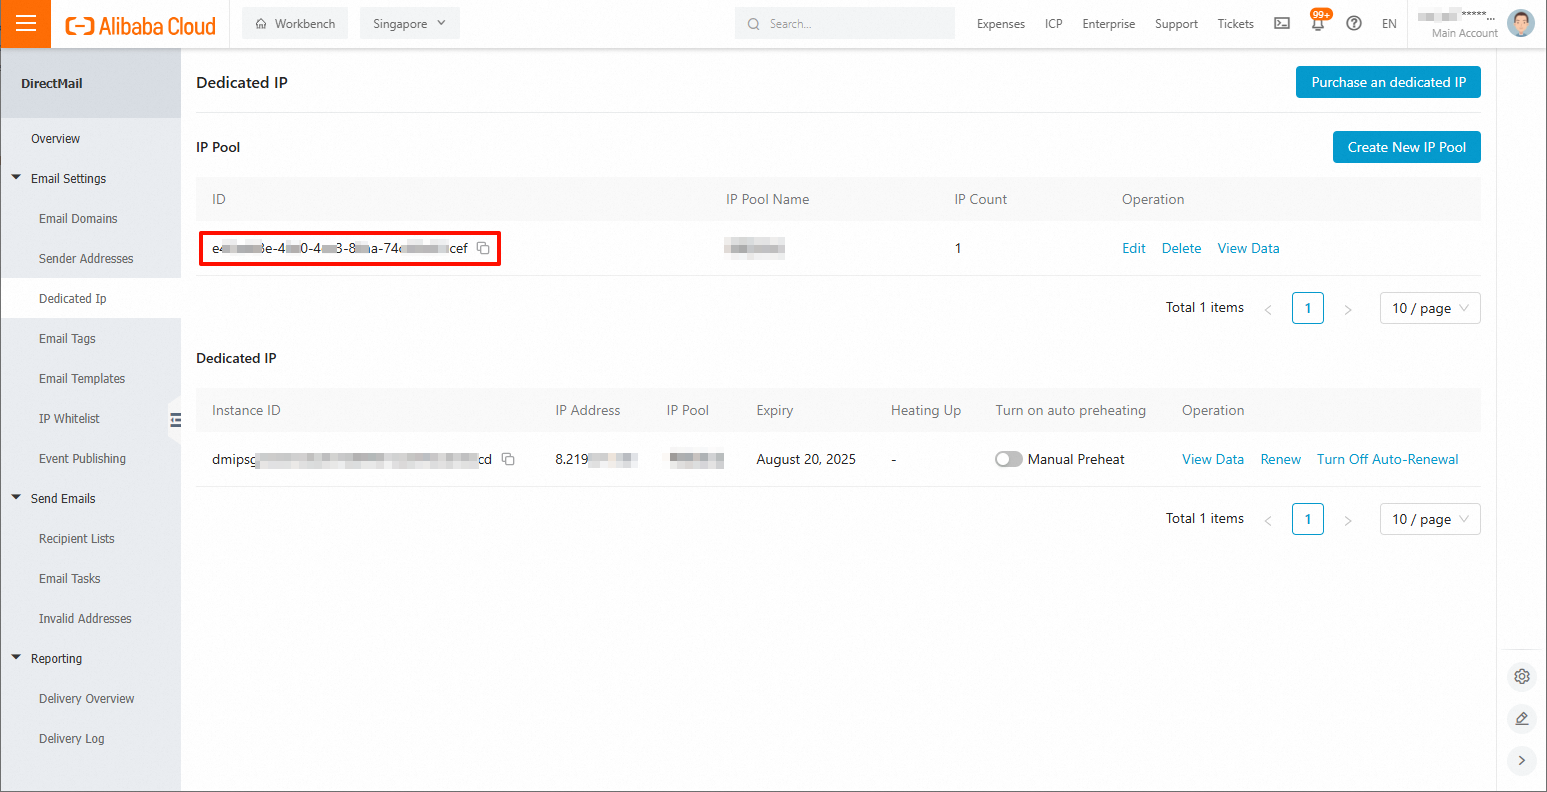Copy the dedicated IP instance ID
This screenshot has height=792, width=1547.
point(508,459)
